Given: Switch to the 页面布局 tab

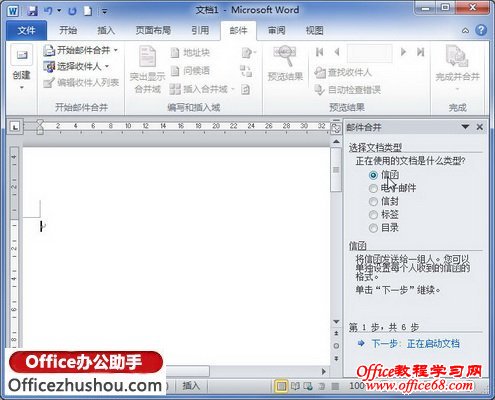Looking at the screenshot, I should pyautogui.click(x=153, y=31).
